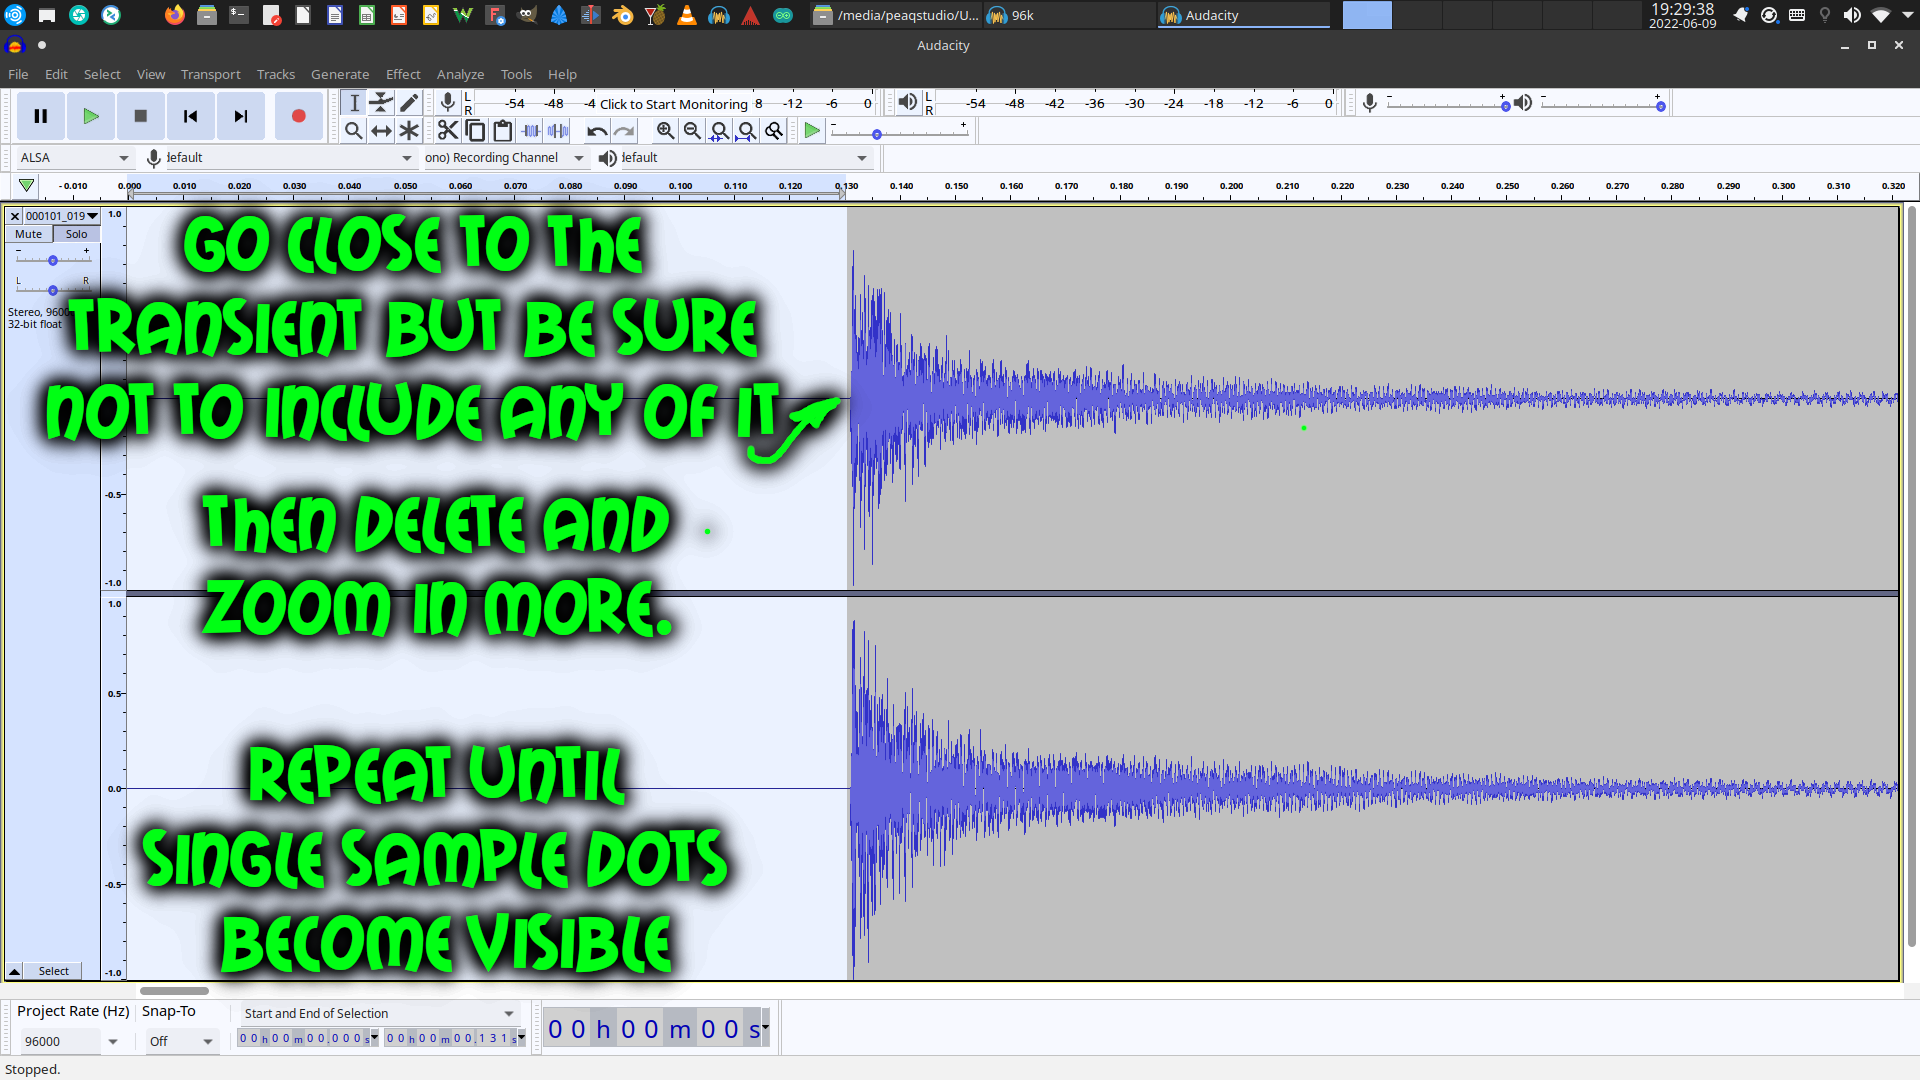Image resolution: width=1920 pixels, height=1080 pixels.
Task: Click the Cut scissors icon
Action: point(447,131)
